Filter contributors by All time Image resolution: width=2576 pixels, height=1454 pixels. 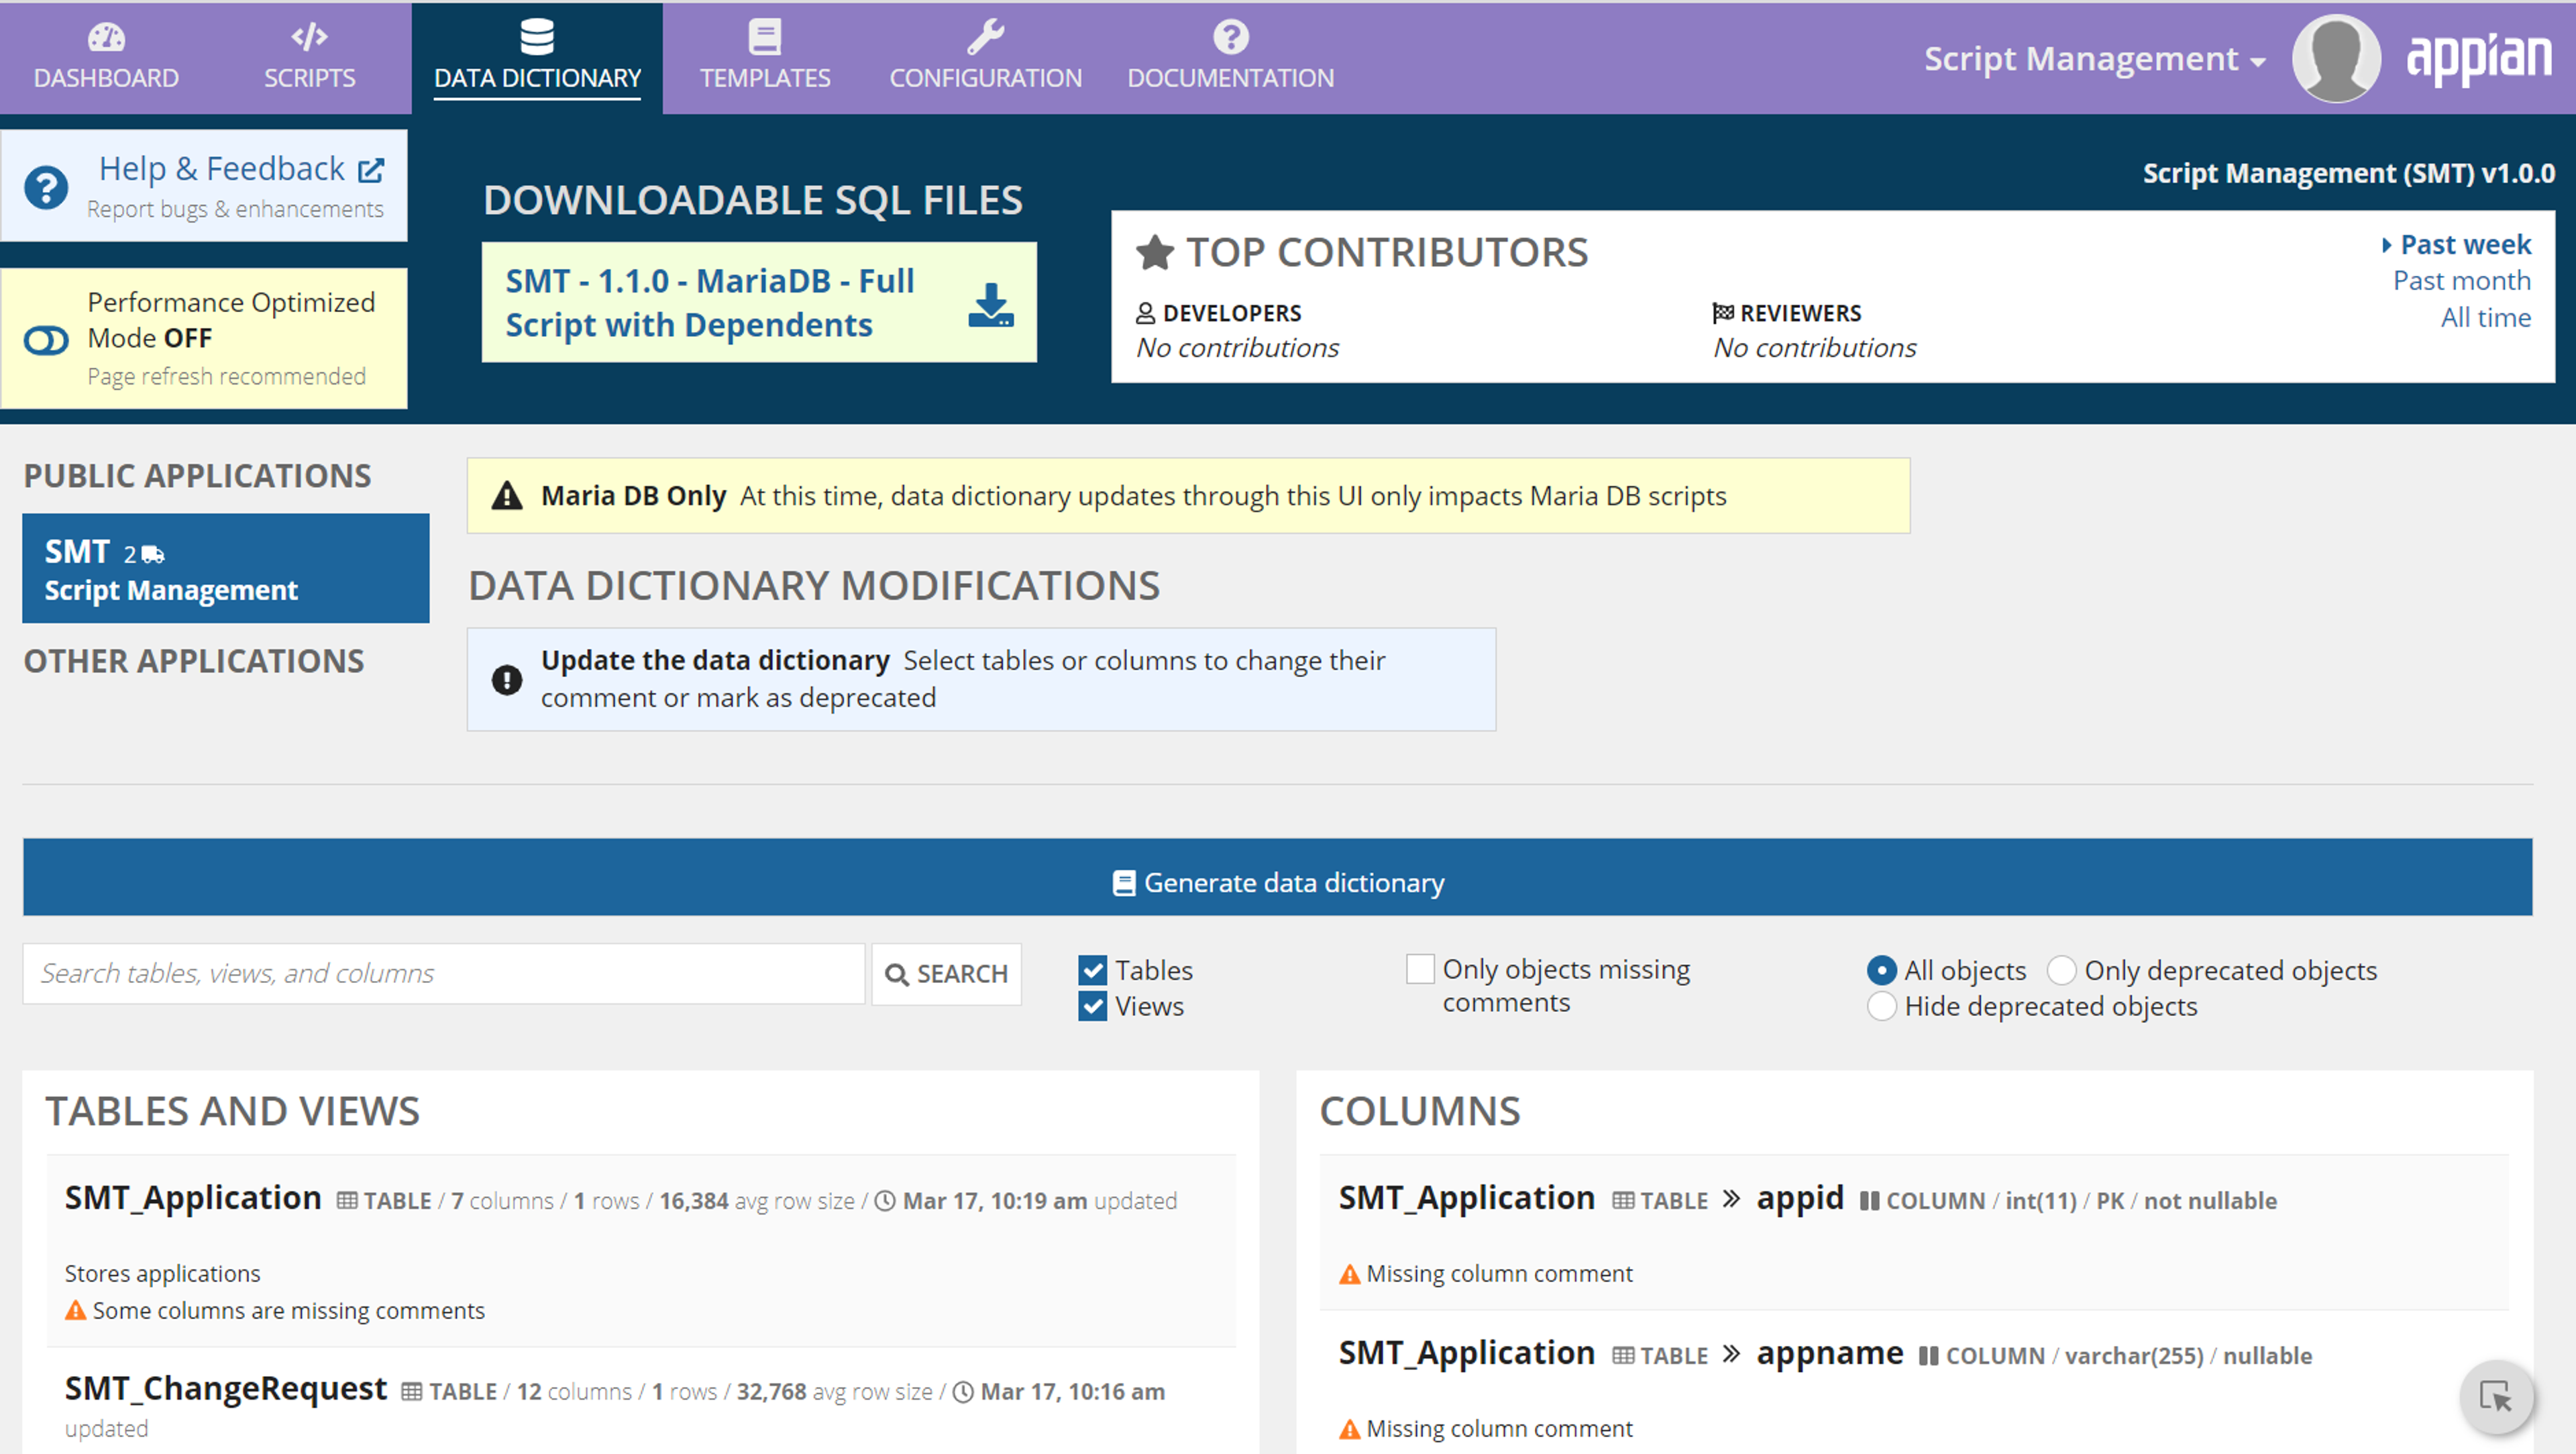(x=2486, y=318)
